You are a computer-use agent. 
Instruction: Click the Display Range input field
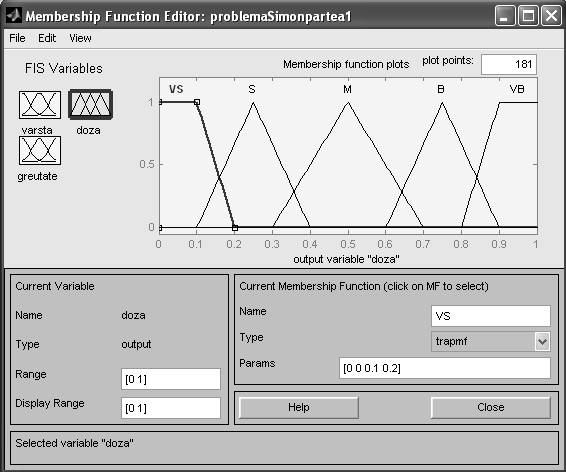point(171,408)
